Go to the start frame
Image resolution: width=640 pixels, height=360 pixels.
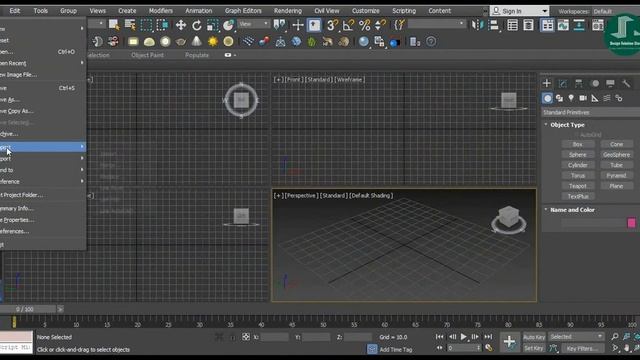[x=440, y=337]
